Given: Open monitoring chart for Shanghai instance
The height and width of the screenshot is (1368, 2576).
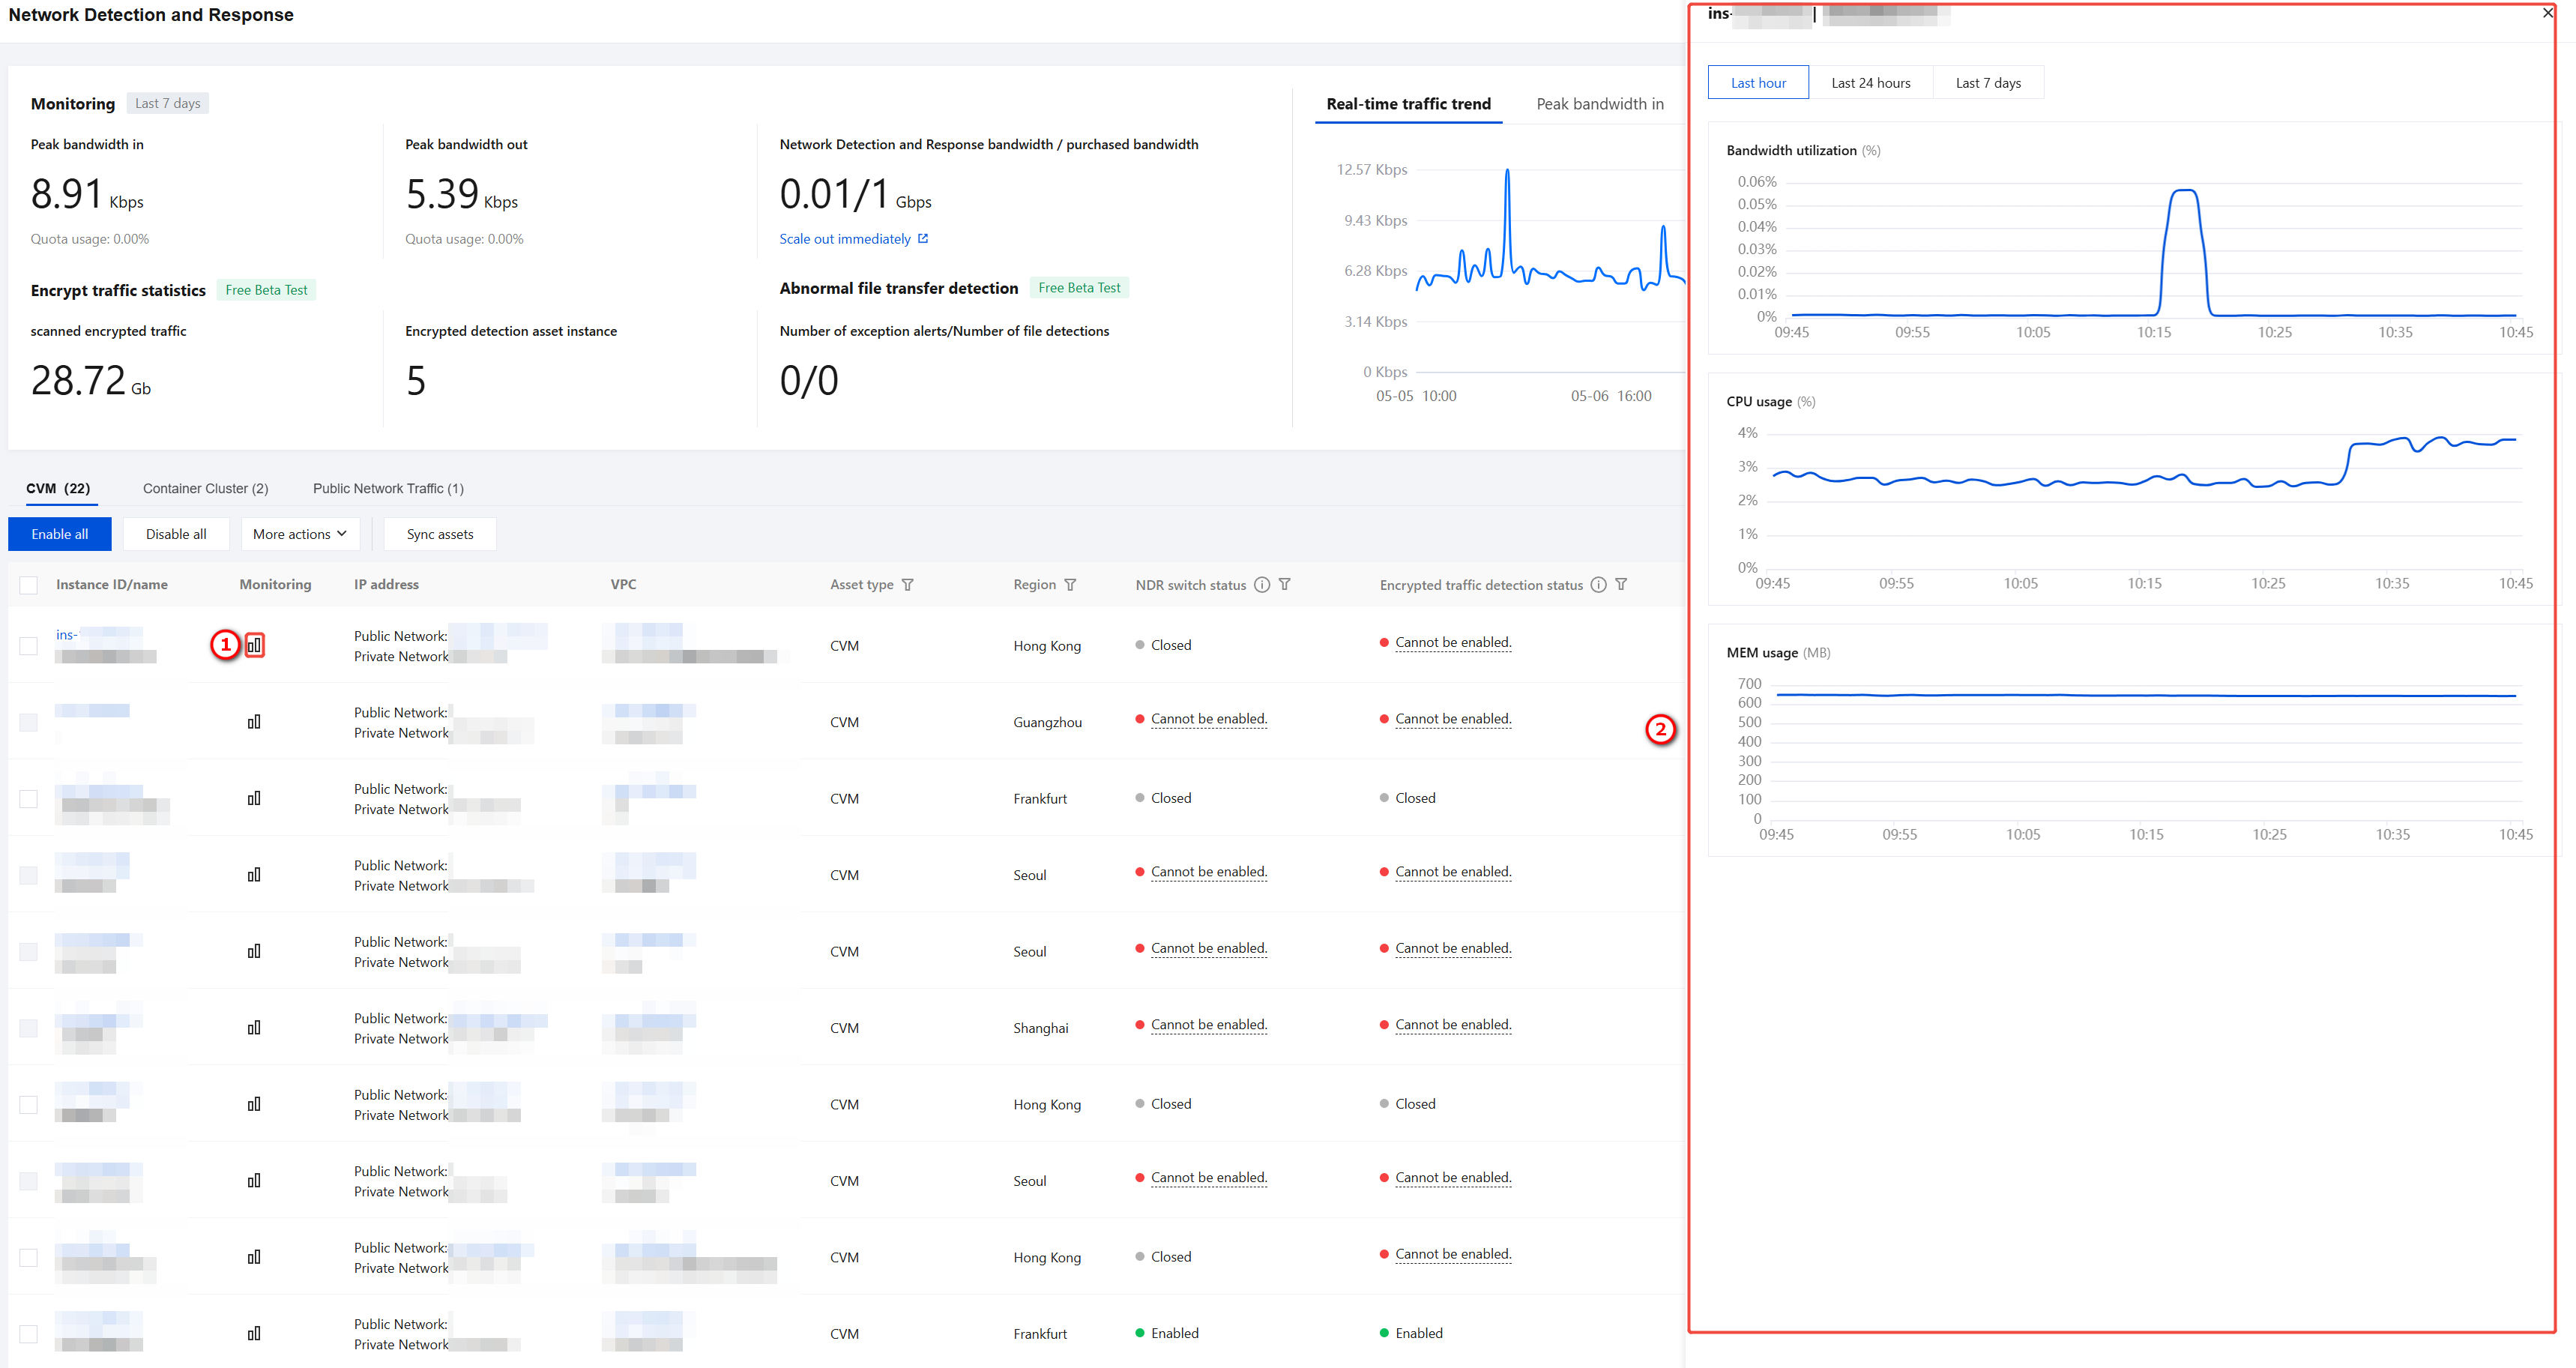Looking at the screenshot, I should [254, 1027].
